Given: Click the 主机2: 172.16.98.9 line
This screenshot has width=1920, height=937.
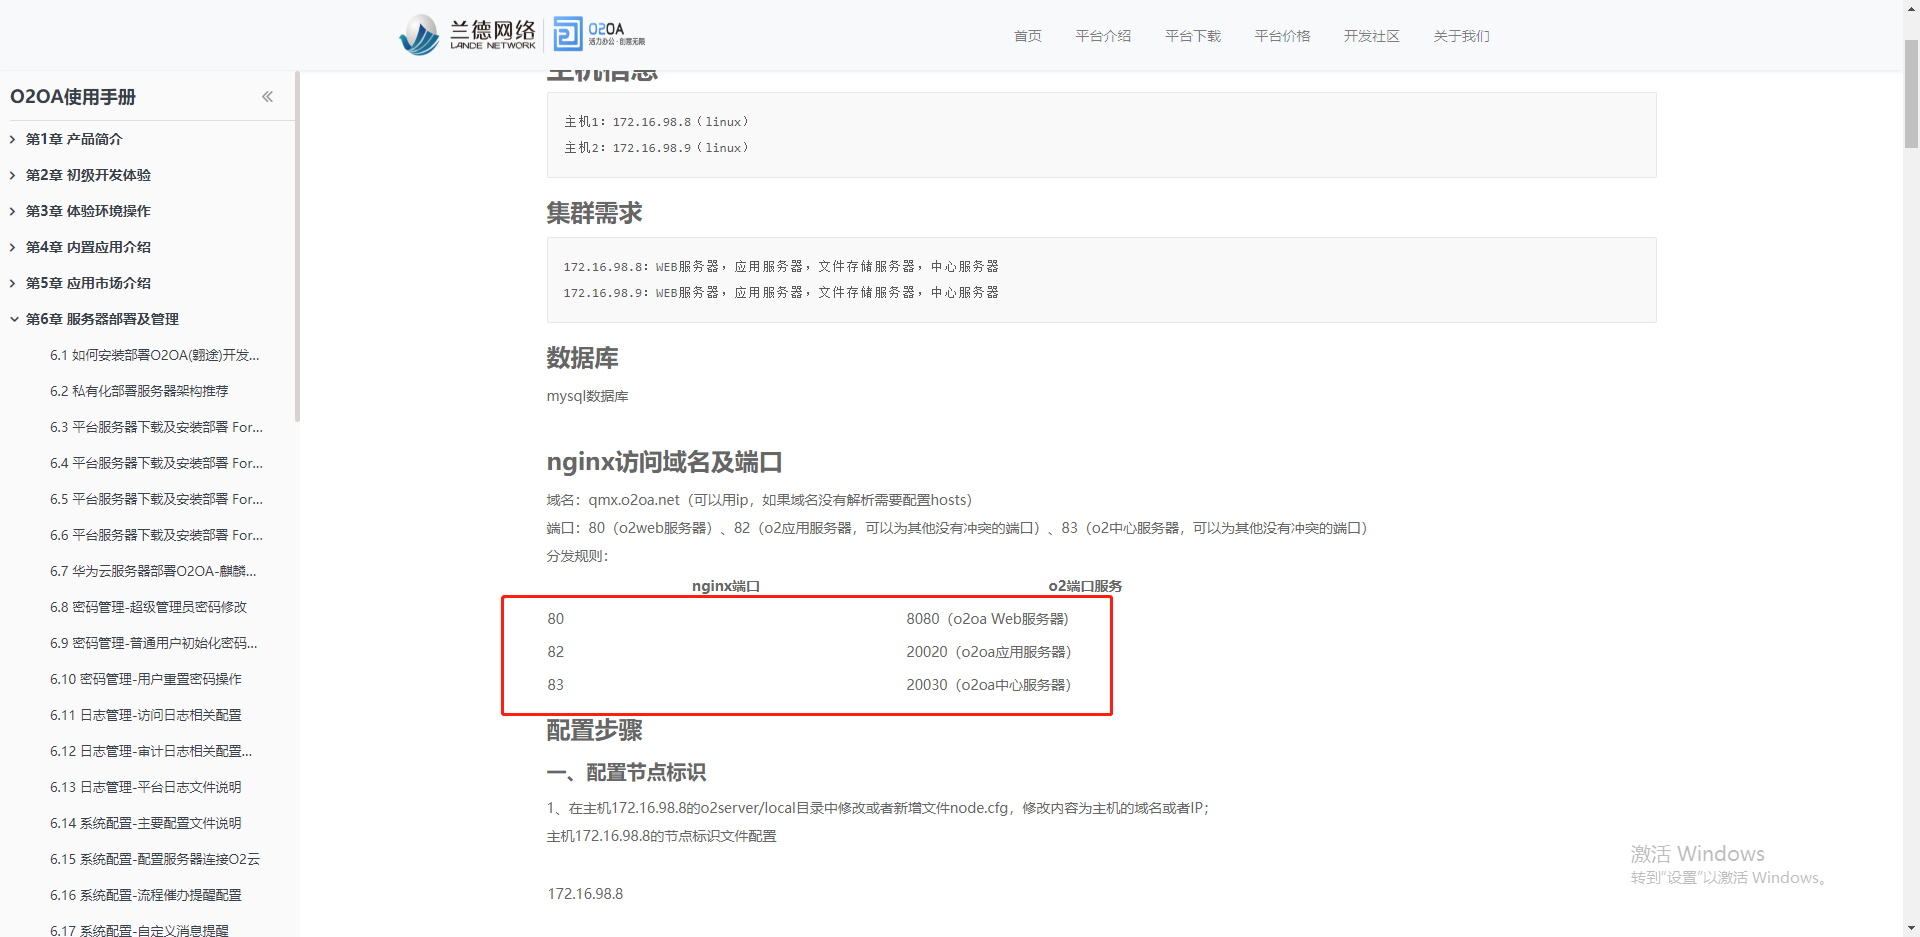Looking at the screenshot, I should (x=656, y=148).
